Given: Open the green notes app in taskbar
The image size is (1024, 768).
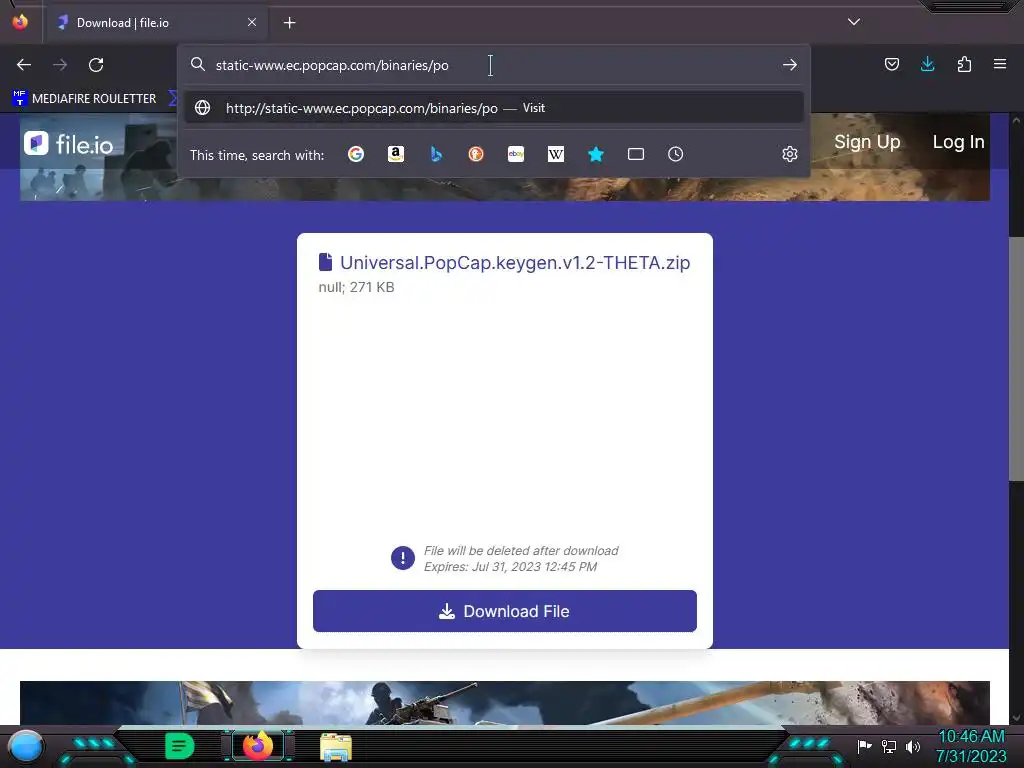Looking at the screenshot, I should click(x=179, y=746).
